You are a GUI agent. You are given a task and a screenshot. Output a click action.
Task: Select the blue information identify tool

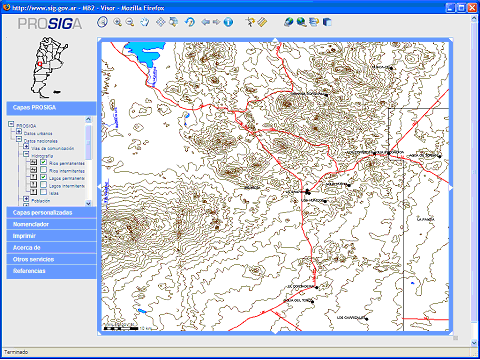click(x=228, y=22)
